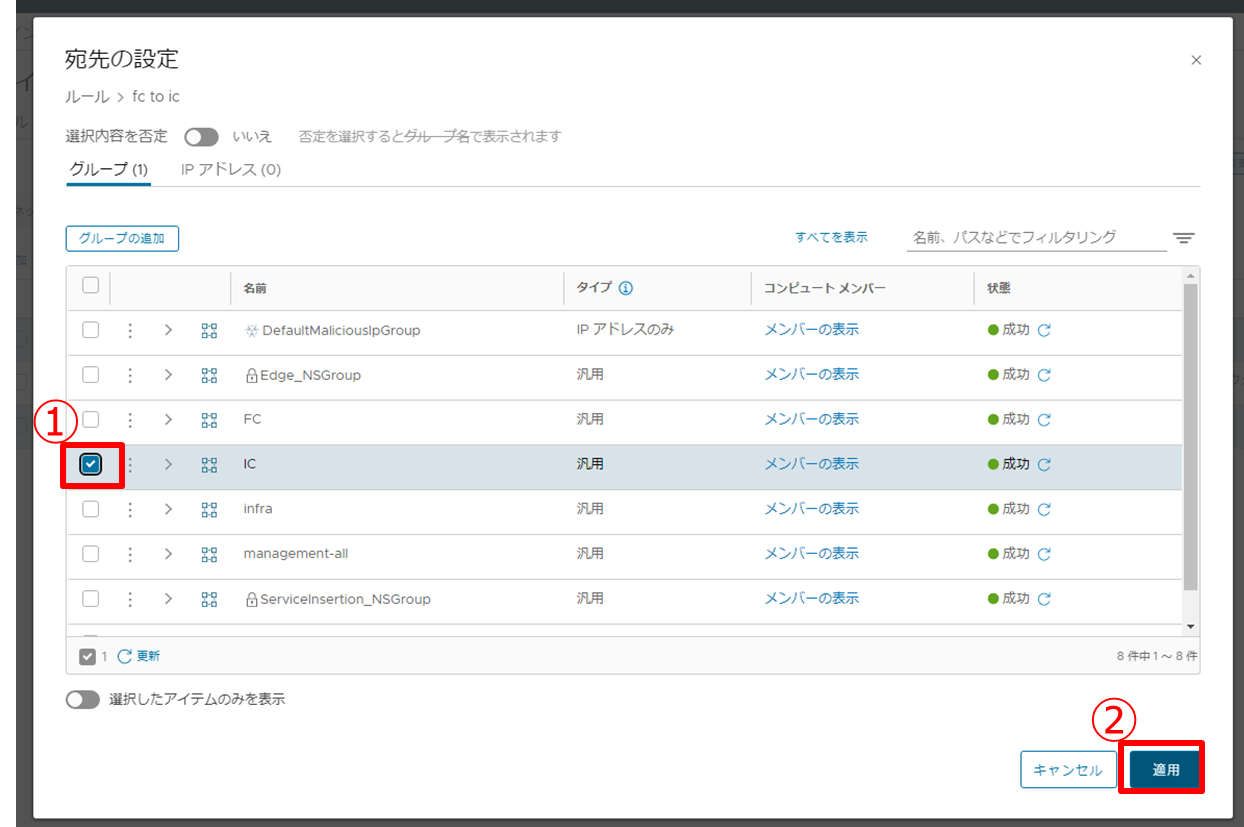The height and width of the screenshot is (827, 1244).
Task: Expand the ServiceInsertion_NSGroup row
Action: 168,599
